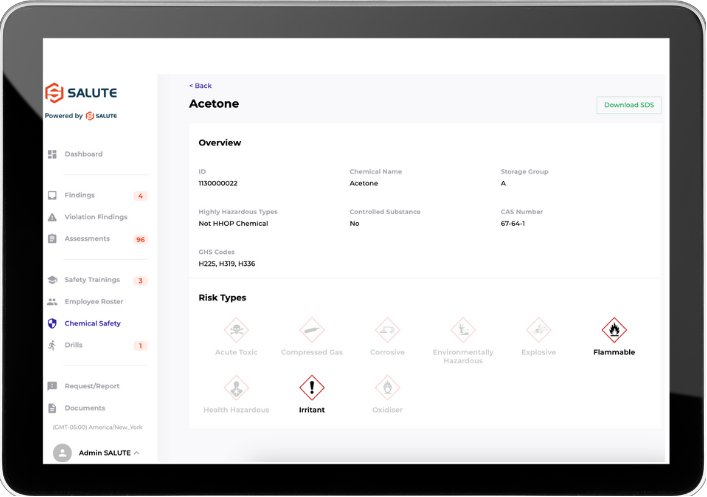Viewport: 707px width, 497px height.
Task: Click the Irritant risk label
Action: point(312,410)
